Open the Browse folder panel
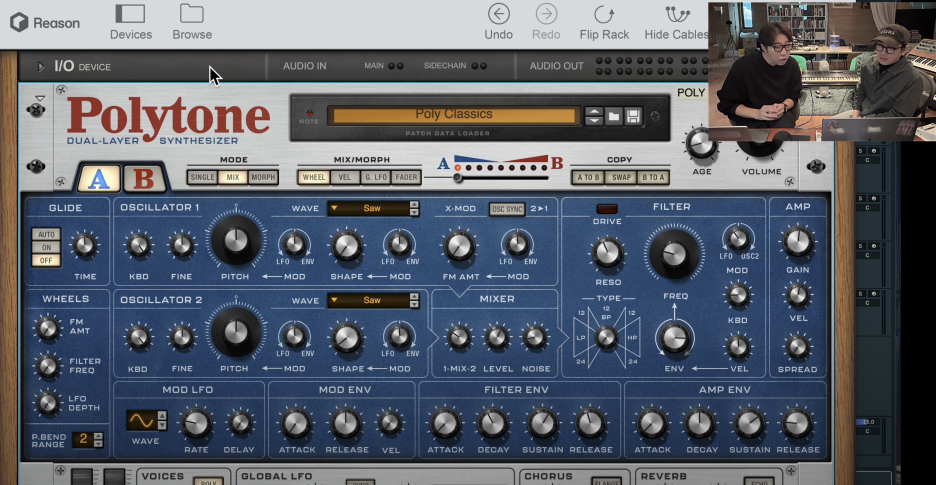 [x=192, y=22]
